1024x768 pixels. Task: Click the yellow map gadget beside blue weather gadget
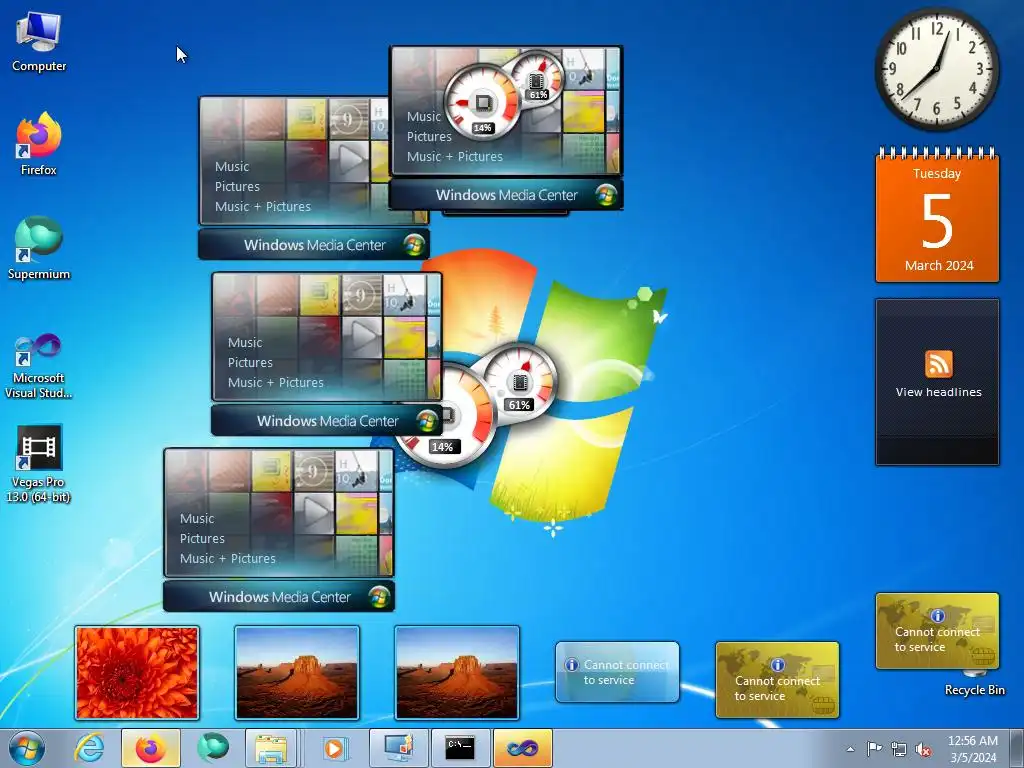[777, 680]
